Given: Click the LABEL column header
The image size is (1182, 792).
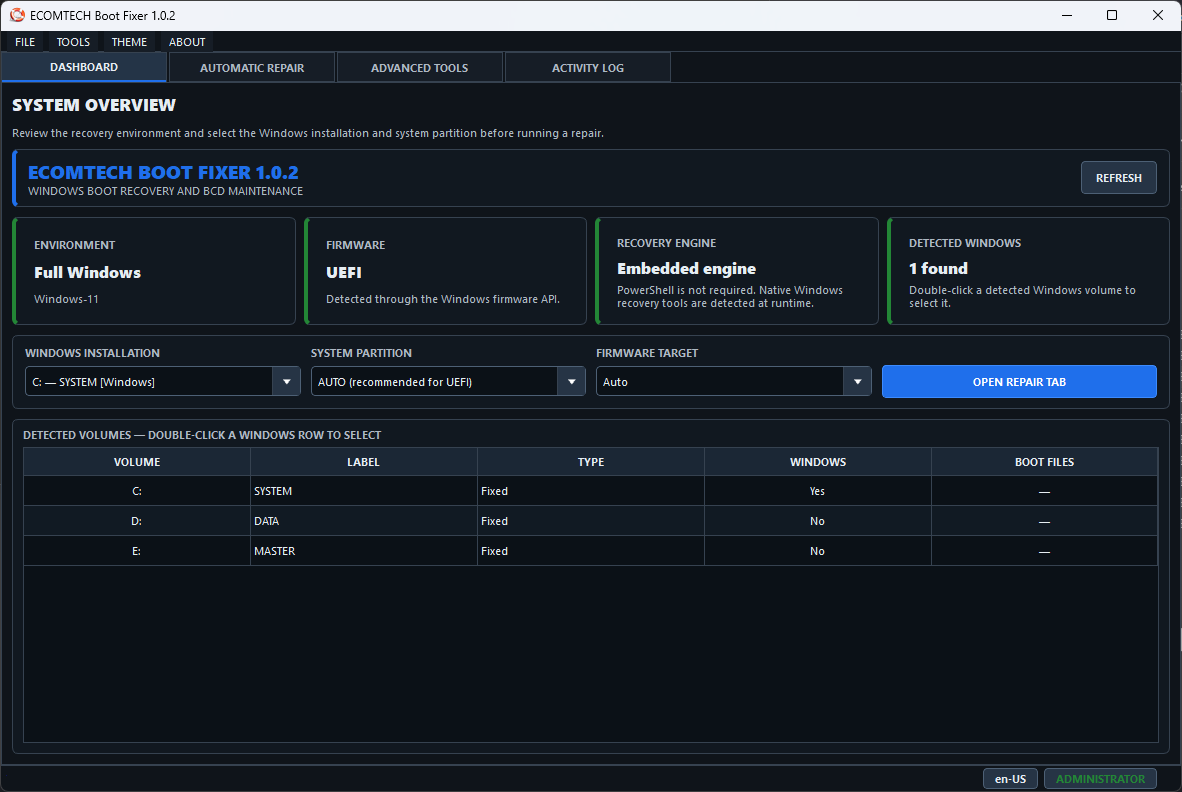Looking at the screenshot, I should pos(363,462).
